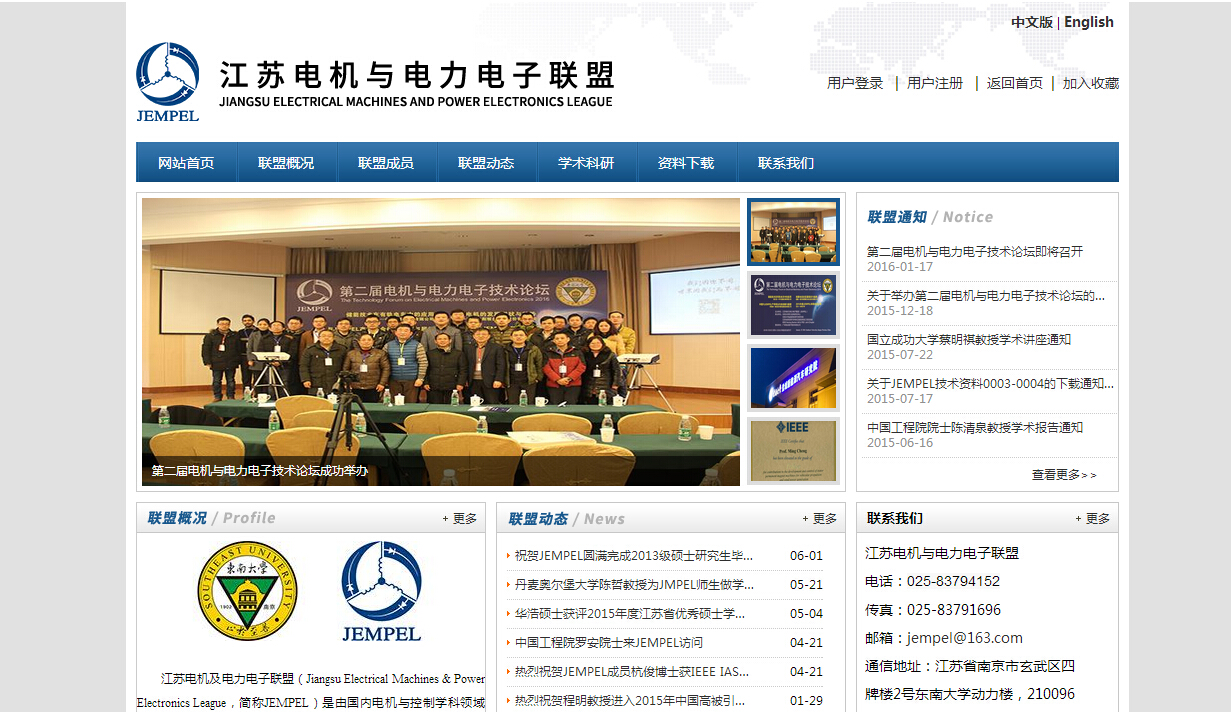This screenshot has height=712, width=1231.
Task: Click news date 06-01
Action: pos(806,556)
